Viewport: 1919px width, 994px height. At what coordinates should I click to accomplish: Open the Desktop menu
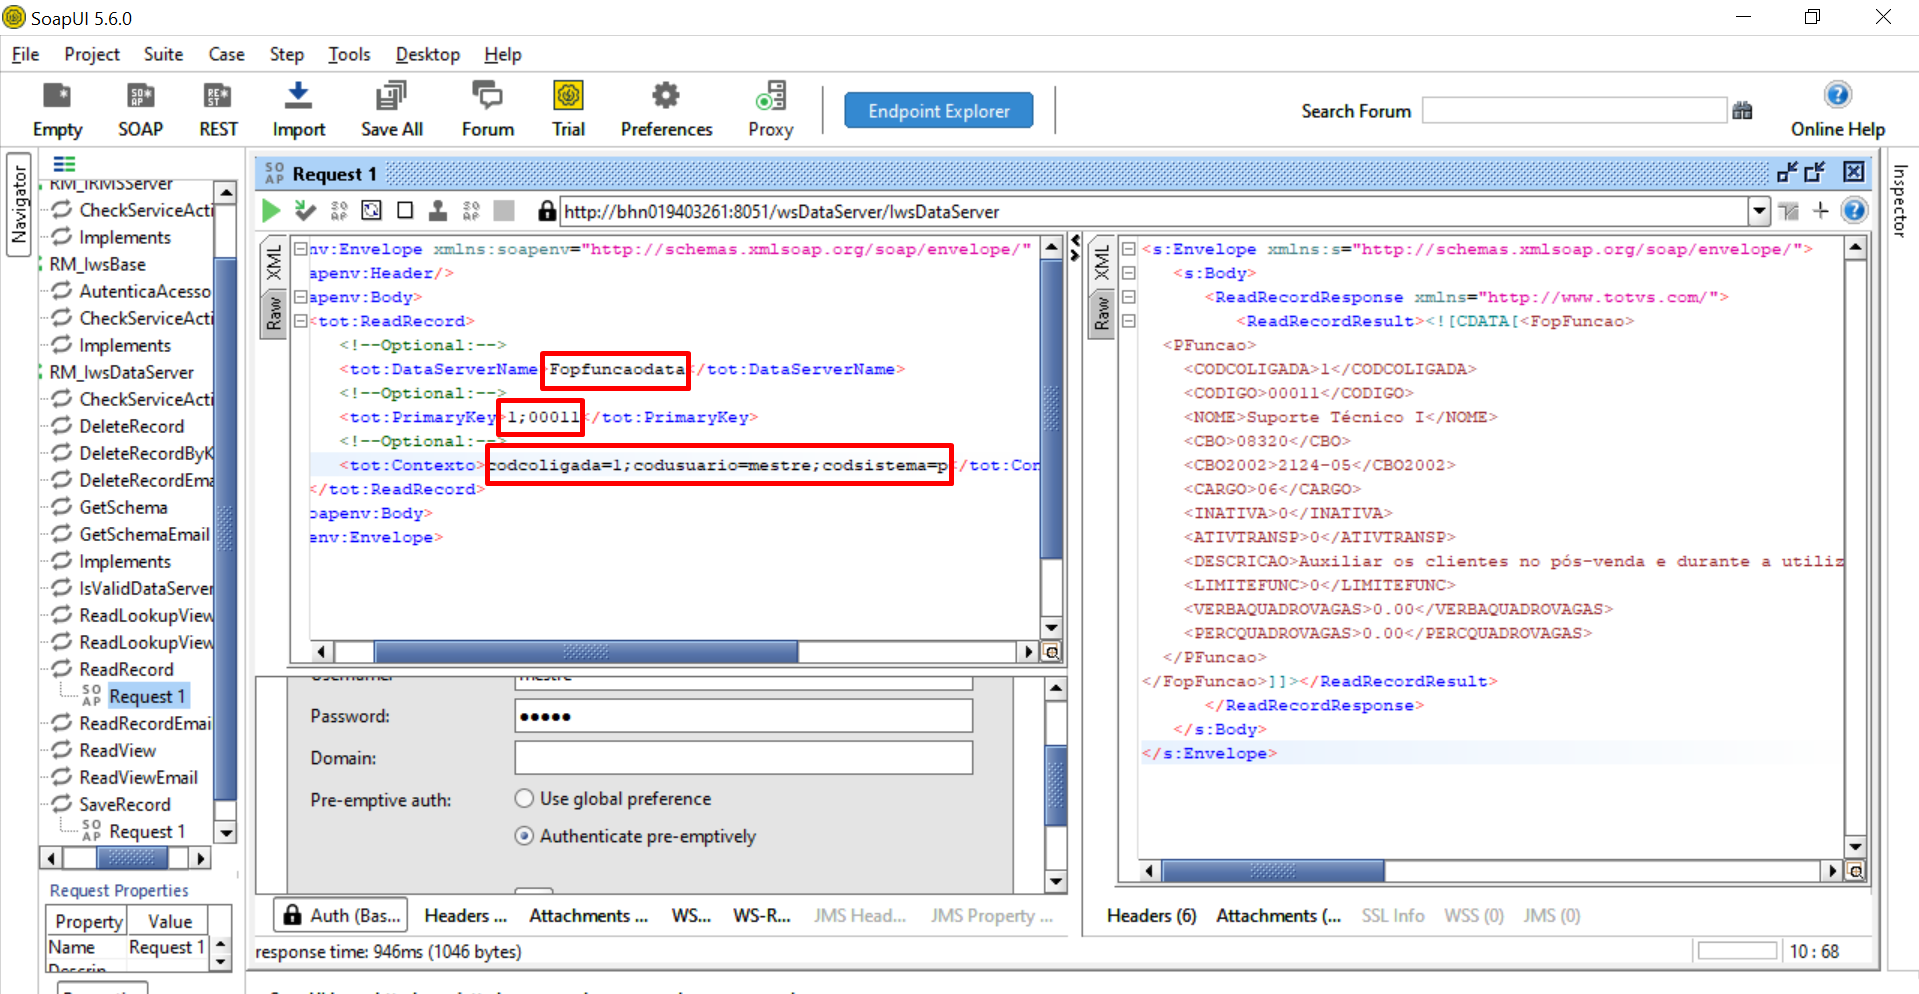[428, 54]
